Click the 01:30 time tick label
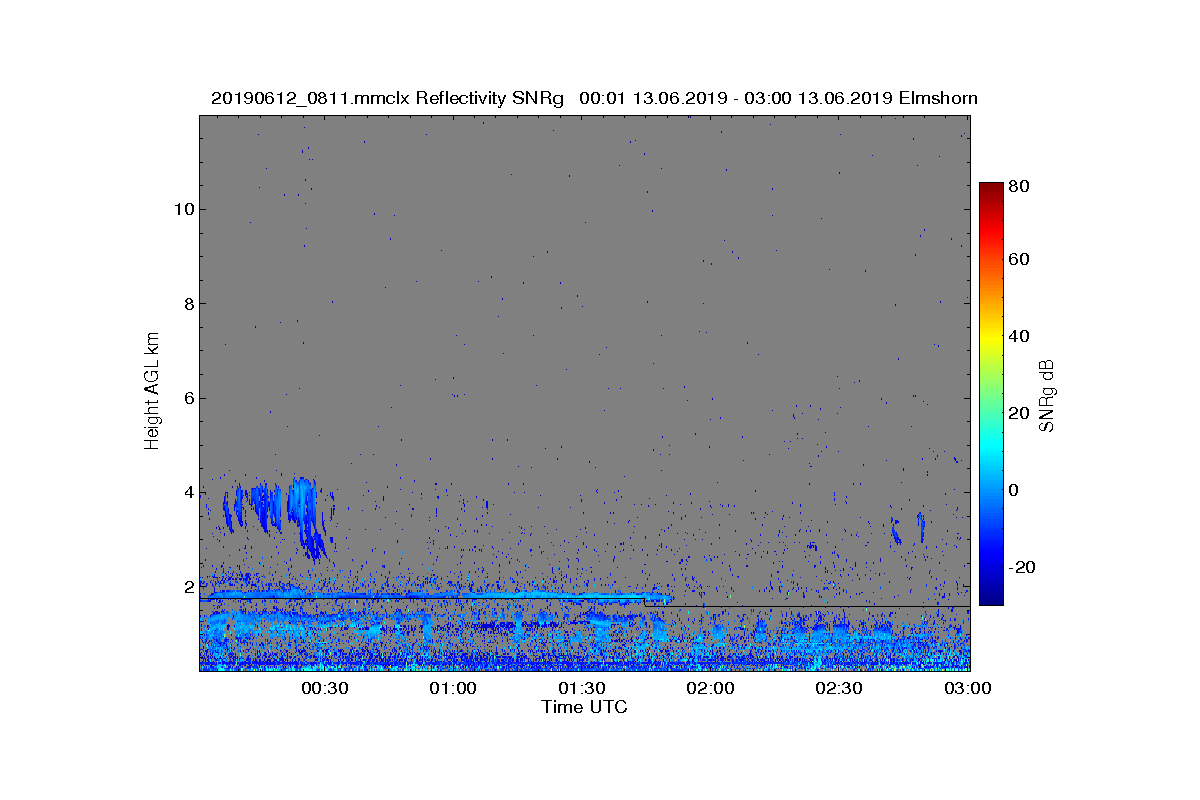 (x=581, y=688)
